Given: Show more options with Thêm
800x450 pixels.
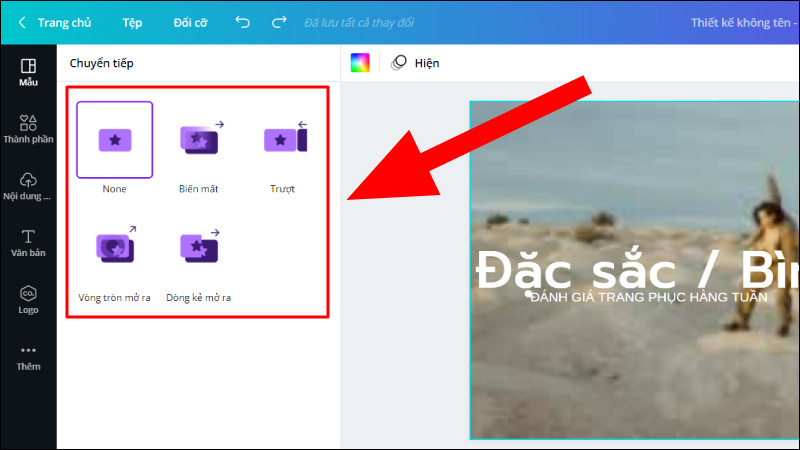Looking at the screenshot, I should [x=28, y=358].
